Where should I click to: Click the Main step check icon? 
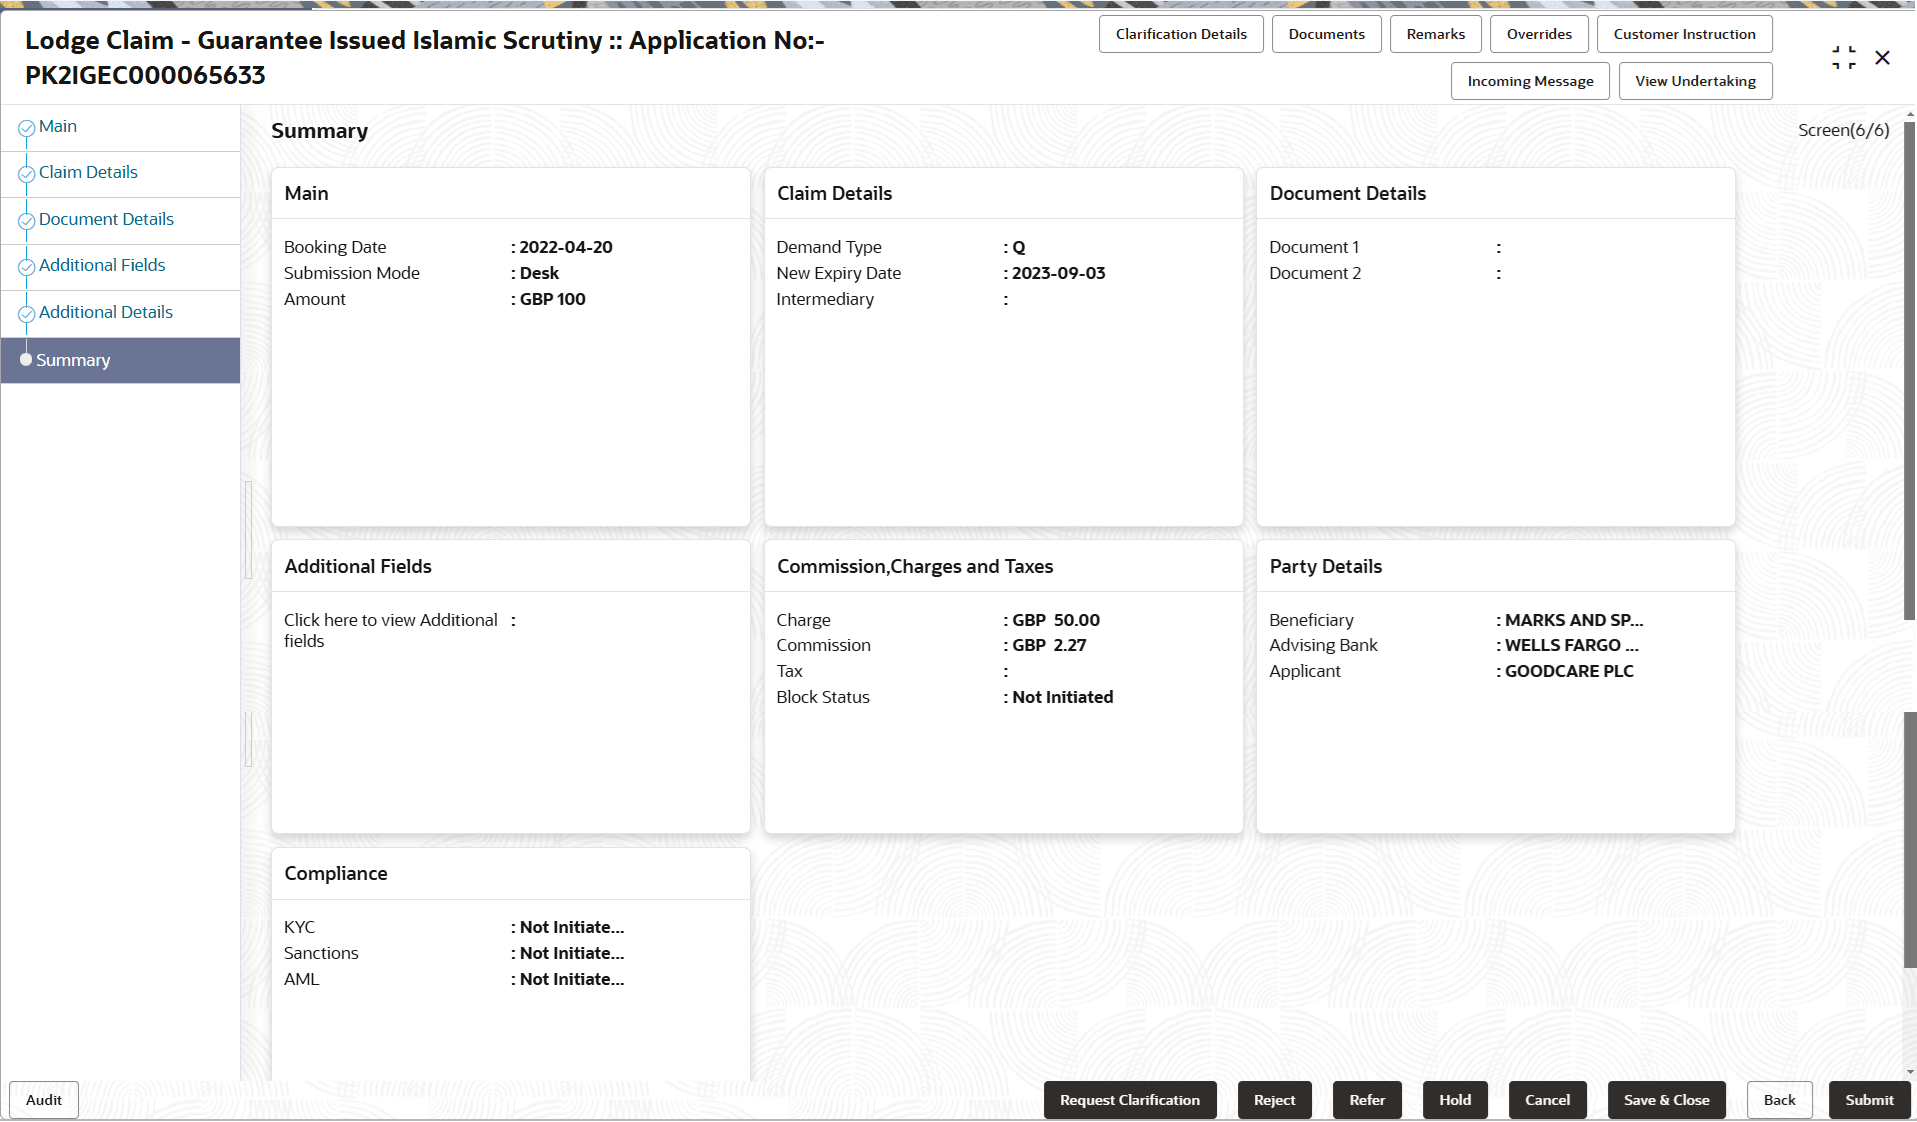(x=27, y=128)
